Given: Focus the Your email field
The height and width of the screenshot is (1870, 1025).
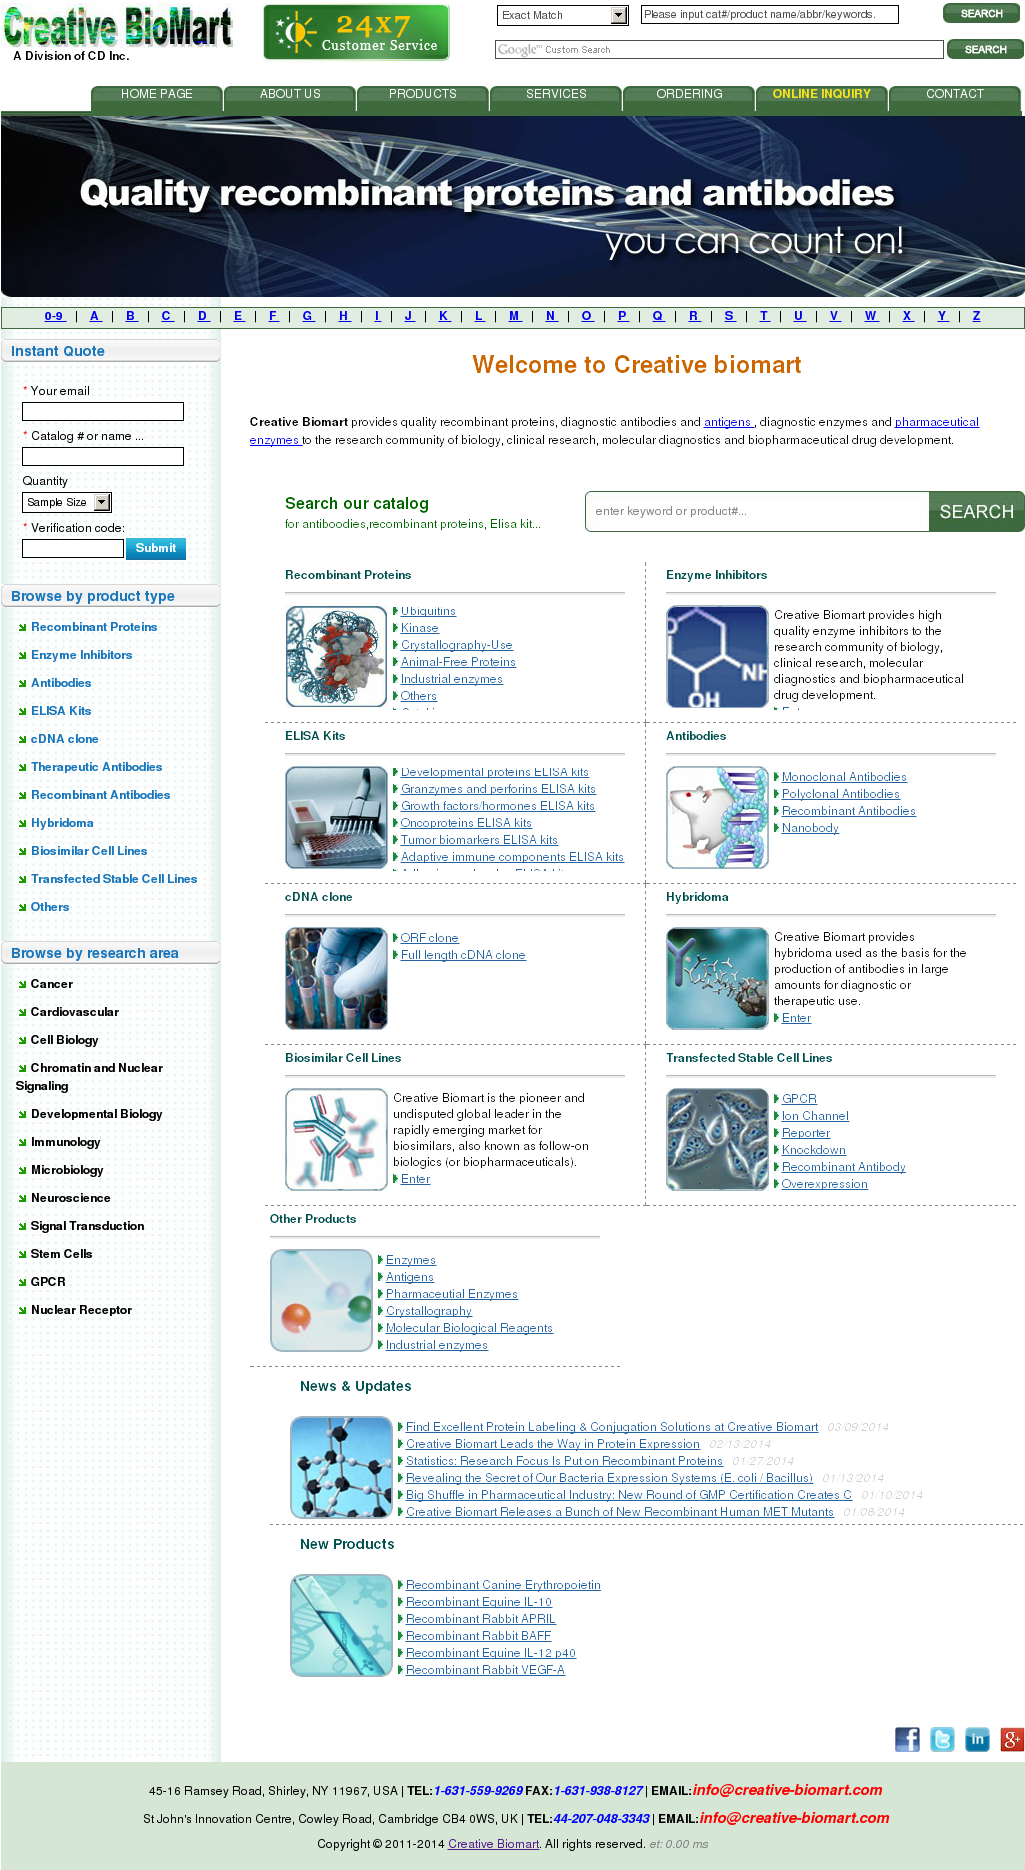Looking at the screenshot, I should click(103, 411).
